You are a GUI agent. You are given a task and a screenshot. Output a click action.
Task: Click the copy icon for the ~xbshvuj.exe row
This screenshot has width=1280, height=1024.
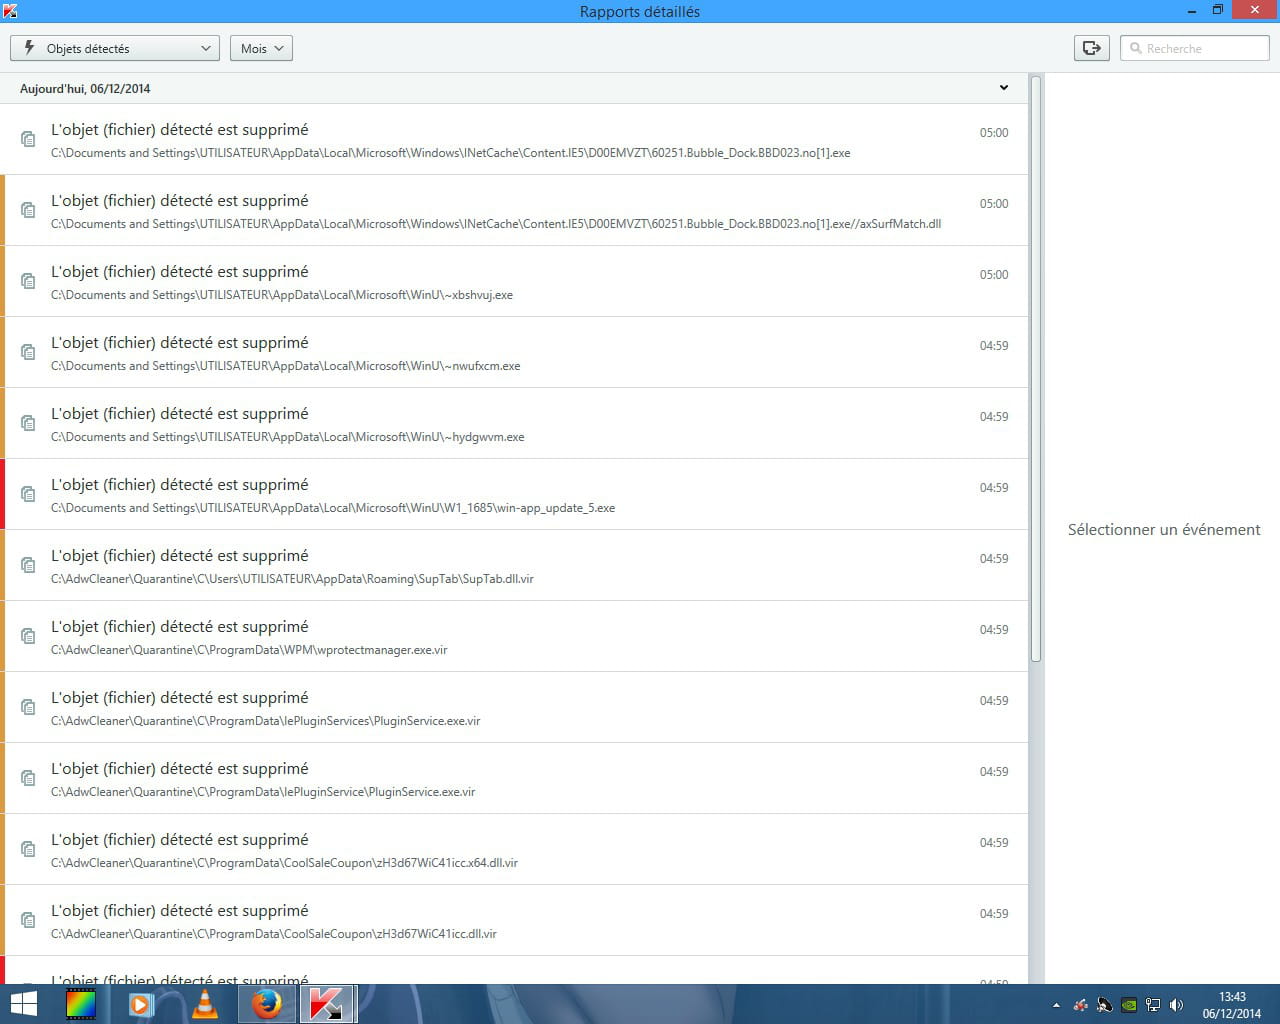pos(28,281)
